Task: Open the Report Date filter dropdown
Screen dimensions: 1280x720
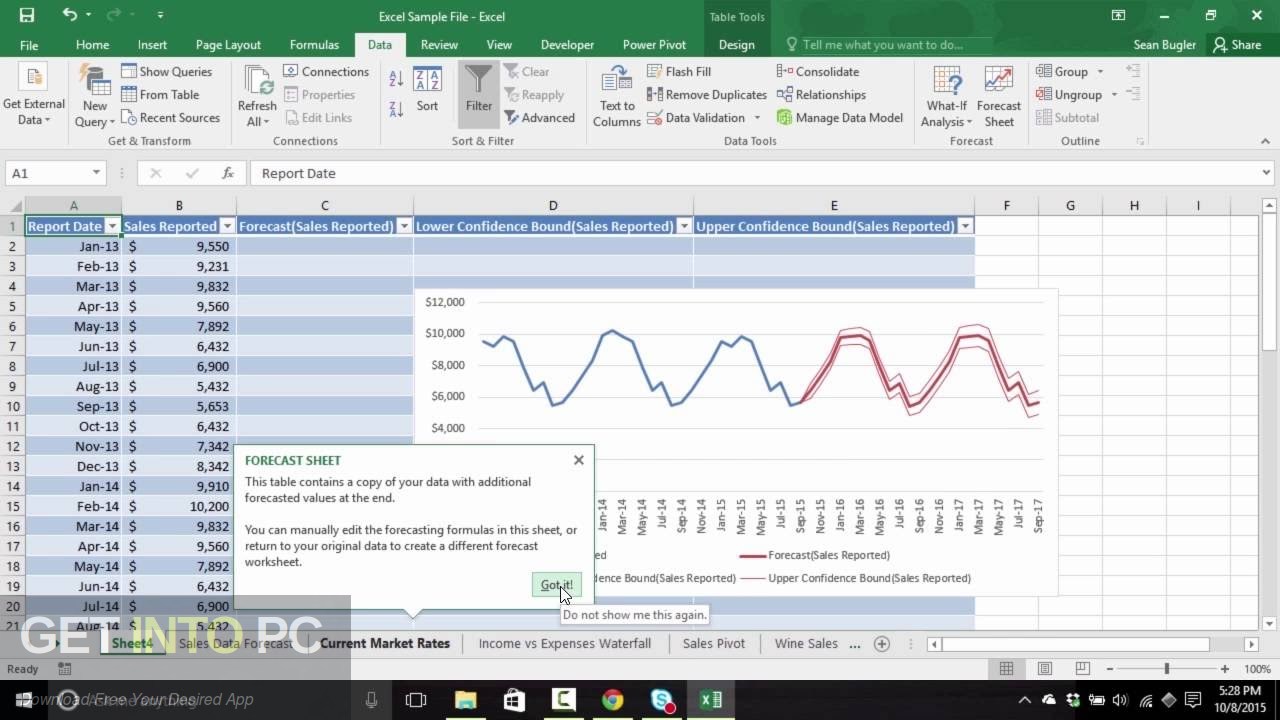Action: 112,226
